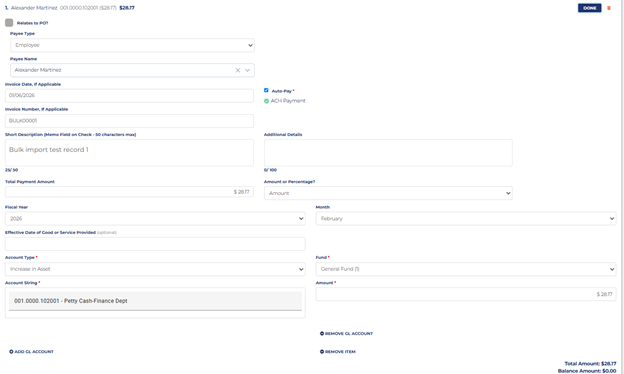This screenshot has height=374, width=624.
Task: Open the Amount or Percentage dropdown
Action: 388,193
